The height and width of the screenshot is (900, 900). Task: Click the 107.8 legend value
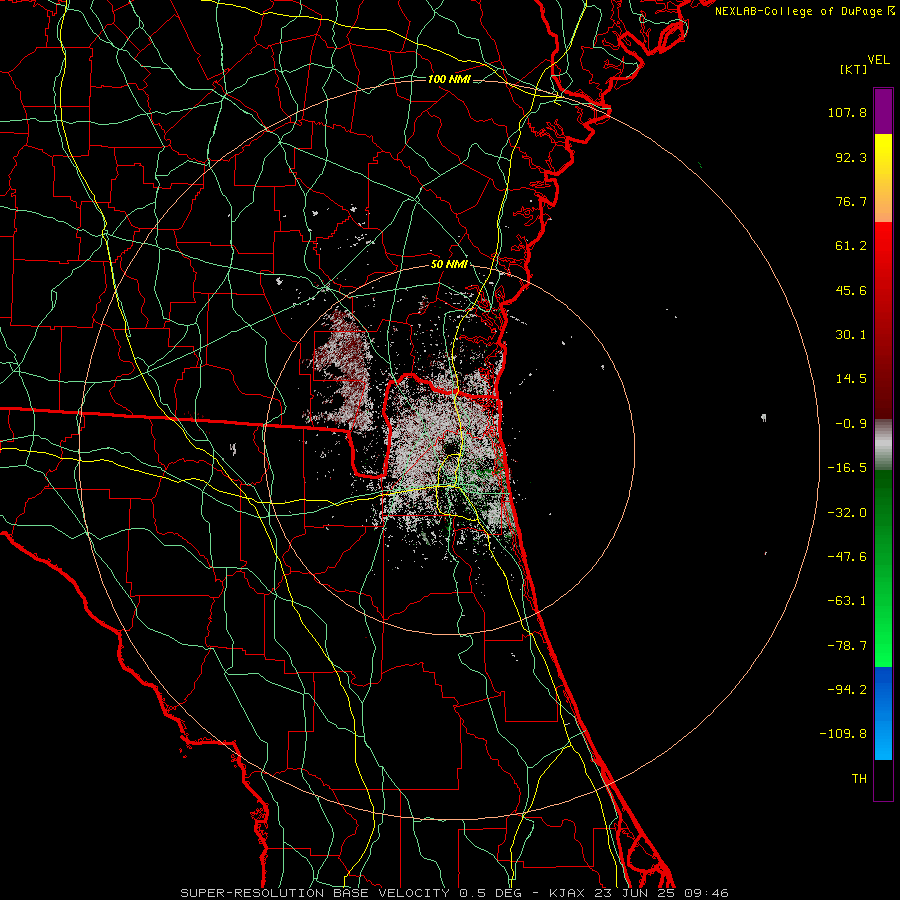[x=847, y=112]
